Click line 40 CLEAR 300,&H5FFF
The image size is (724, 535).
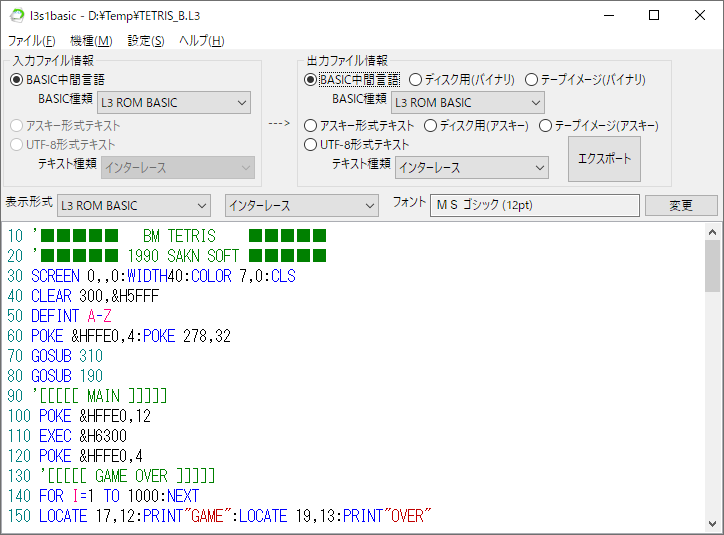pos(83,296)
